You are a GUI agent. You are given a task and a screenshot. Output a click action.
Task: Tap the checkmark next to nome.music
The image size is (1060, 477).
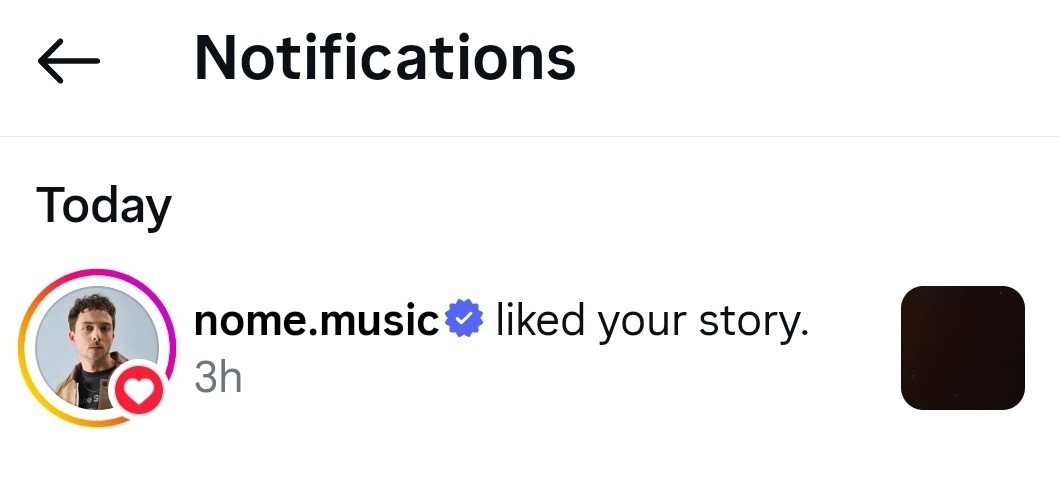point(463,320)
